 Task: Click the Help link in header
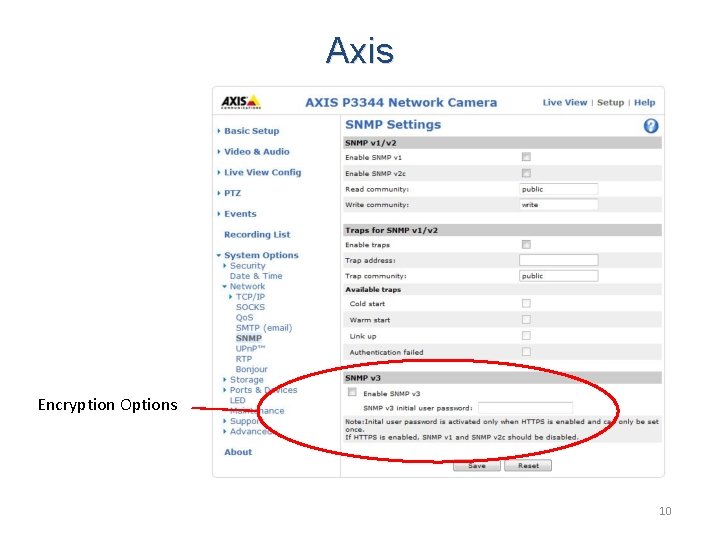click(x=645, y=102)
